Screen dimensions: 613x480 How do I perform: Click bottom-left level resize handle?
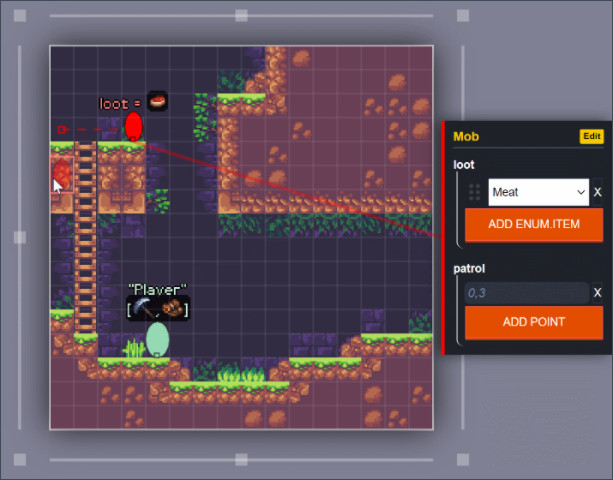coord(20,460)
